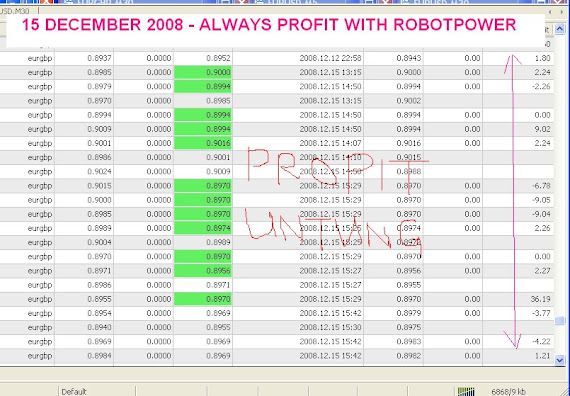Image resolution: width=570 pixels, height=396 pixels.
Task: Click eurgbp symbol in the 36.19 profit row
Action: tap(40, 300)
